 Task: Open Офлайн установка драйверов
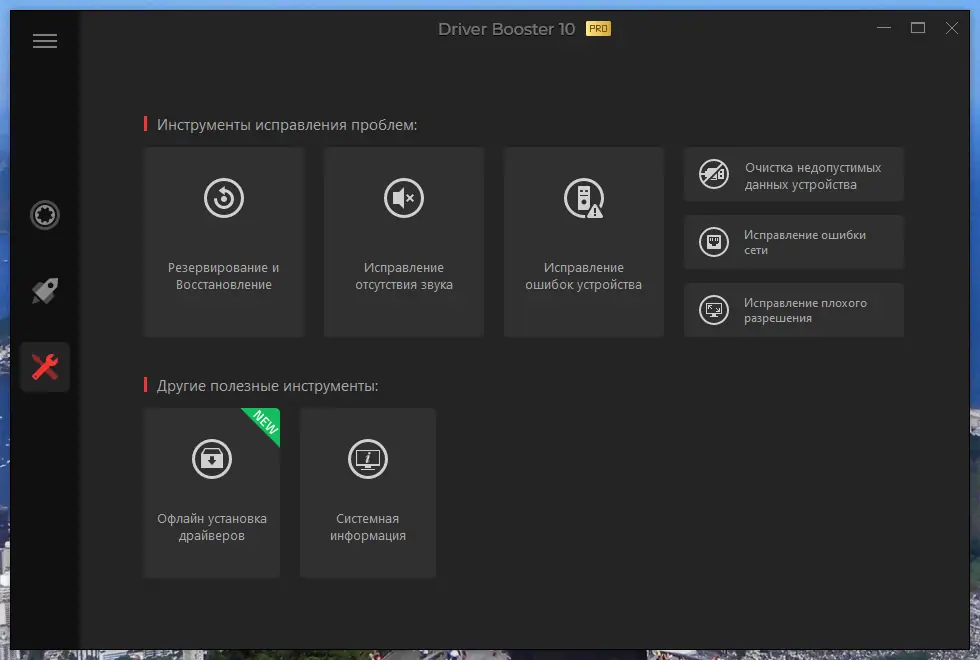212,493
